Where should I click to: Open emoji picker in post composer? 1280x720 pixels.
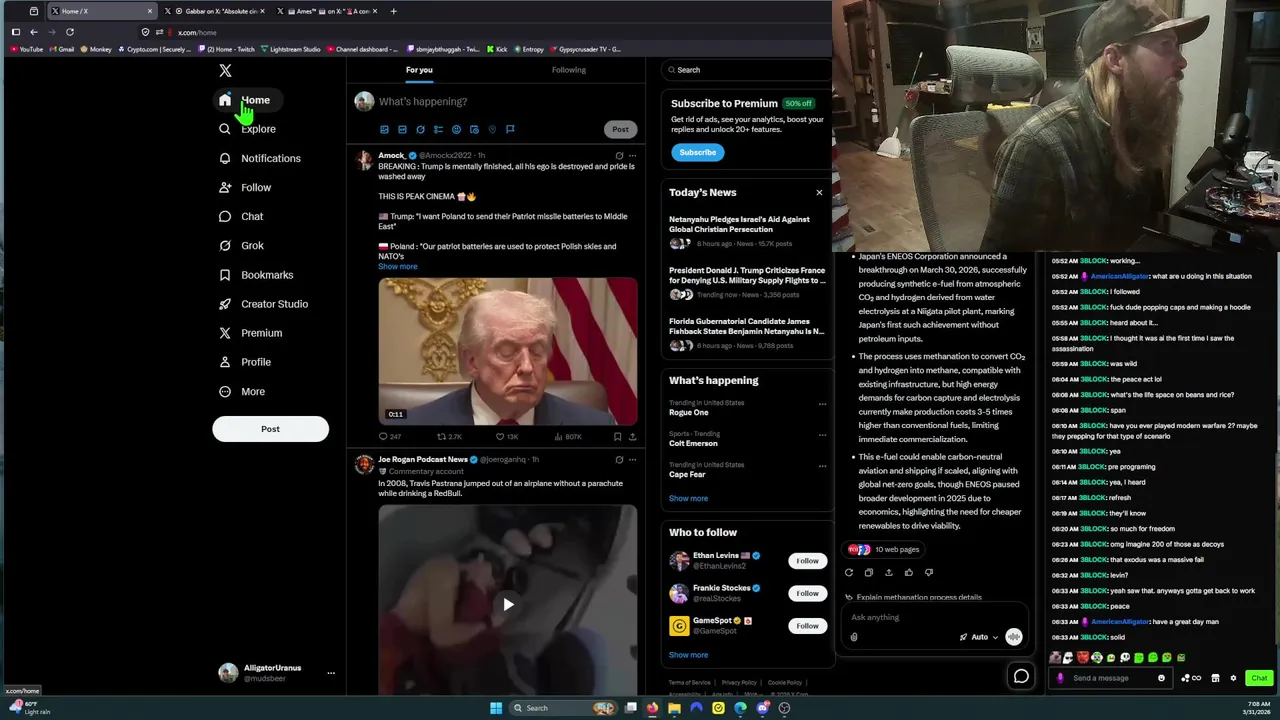(456, 129)
